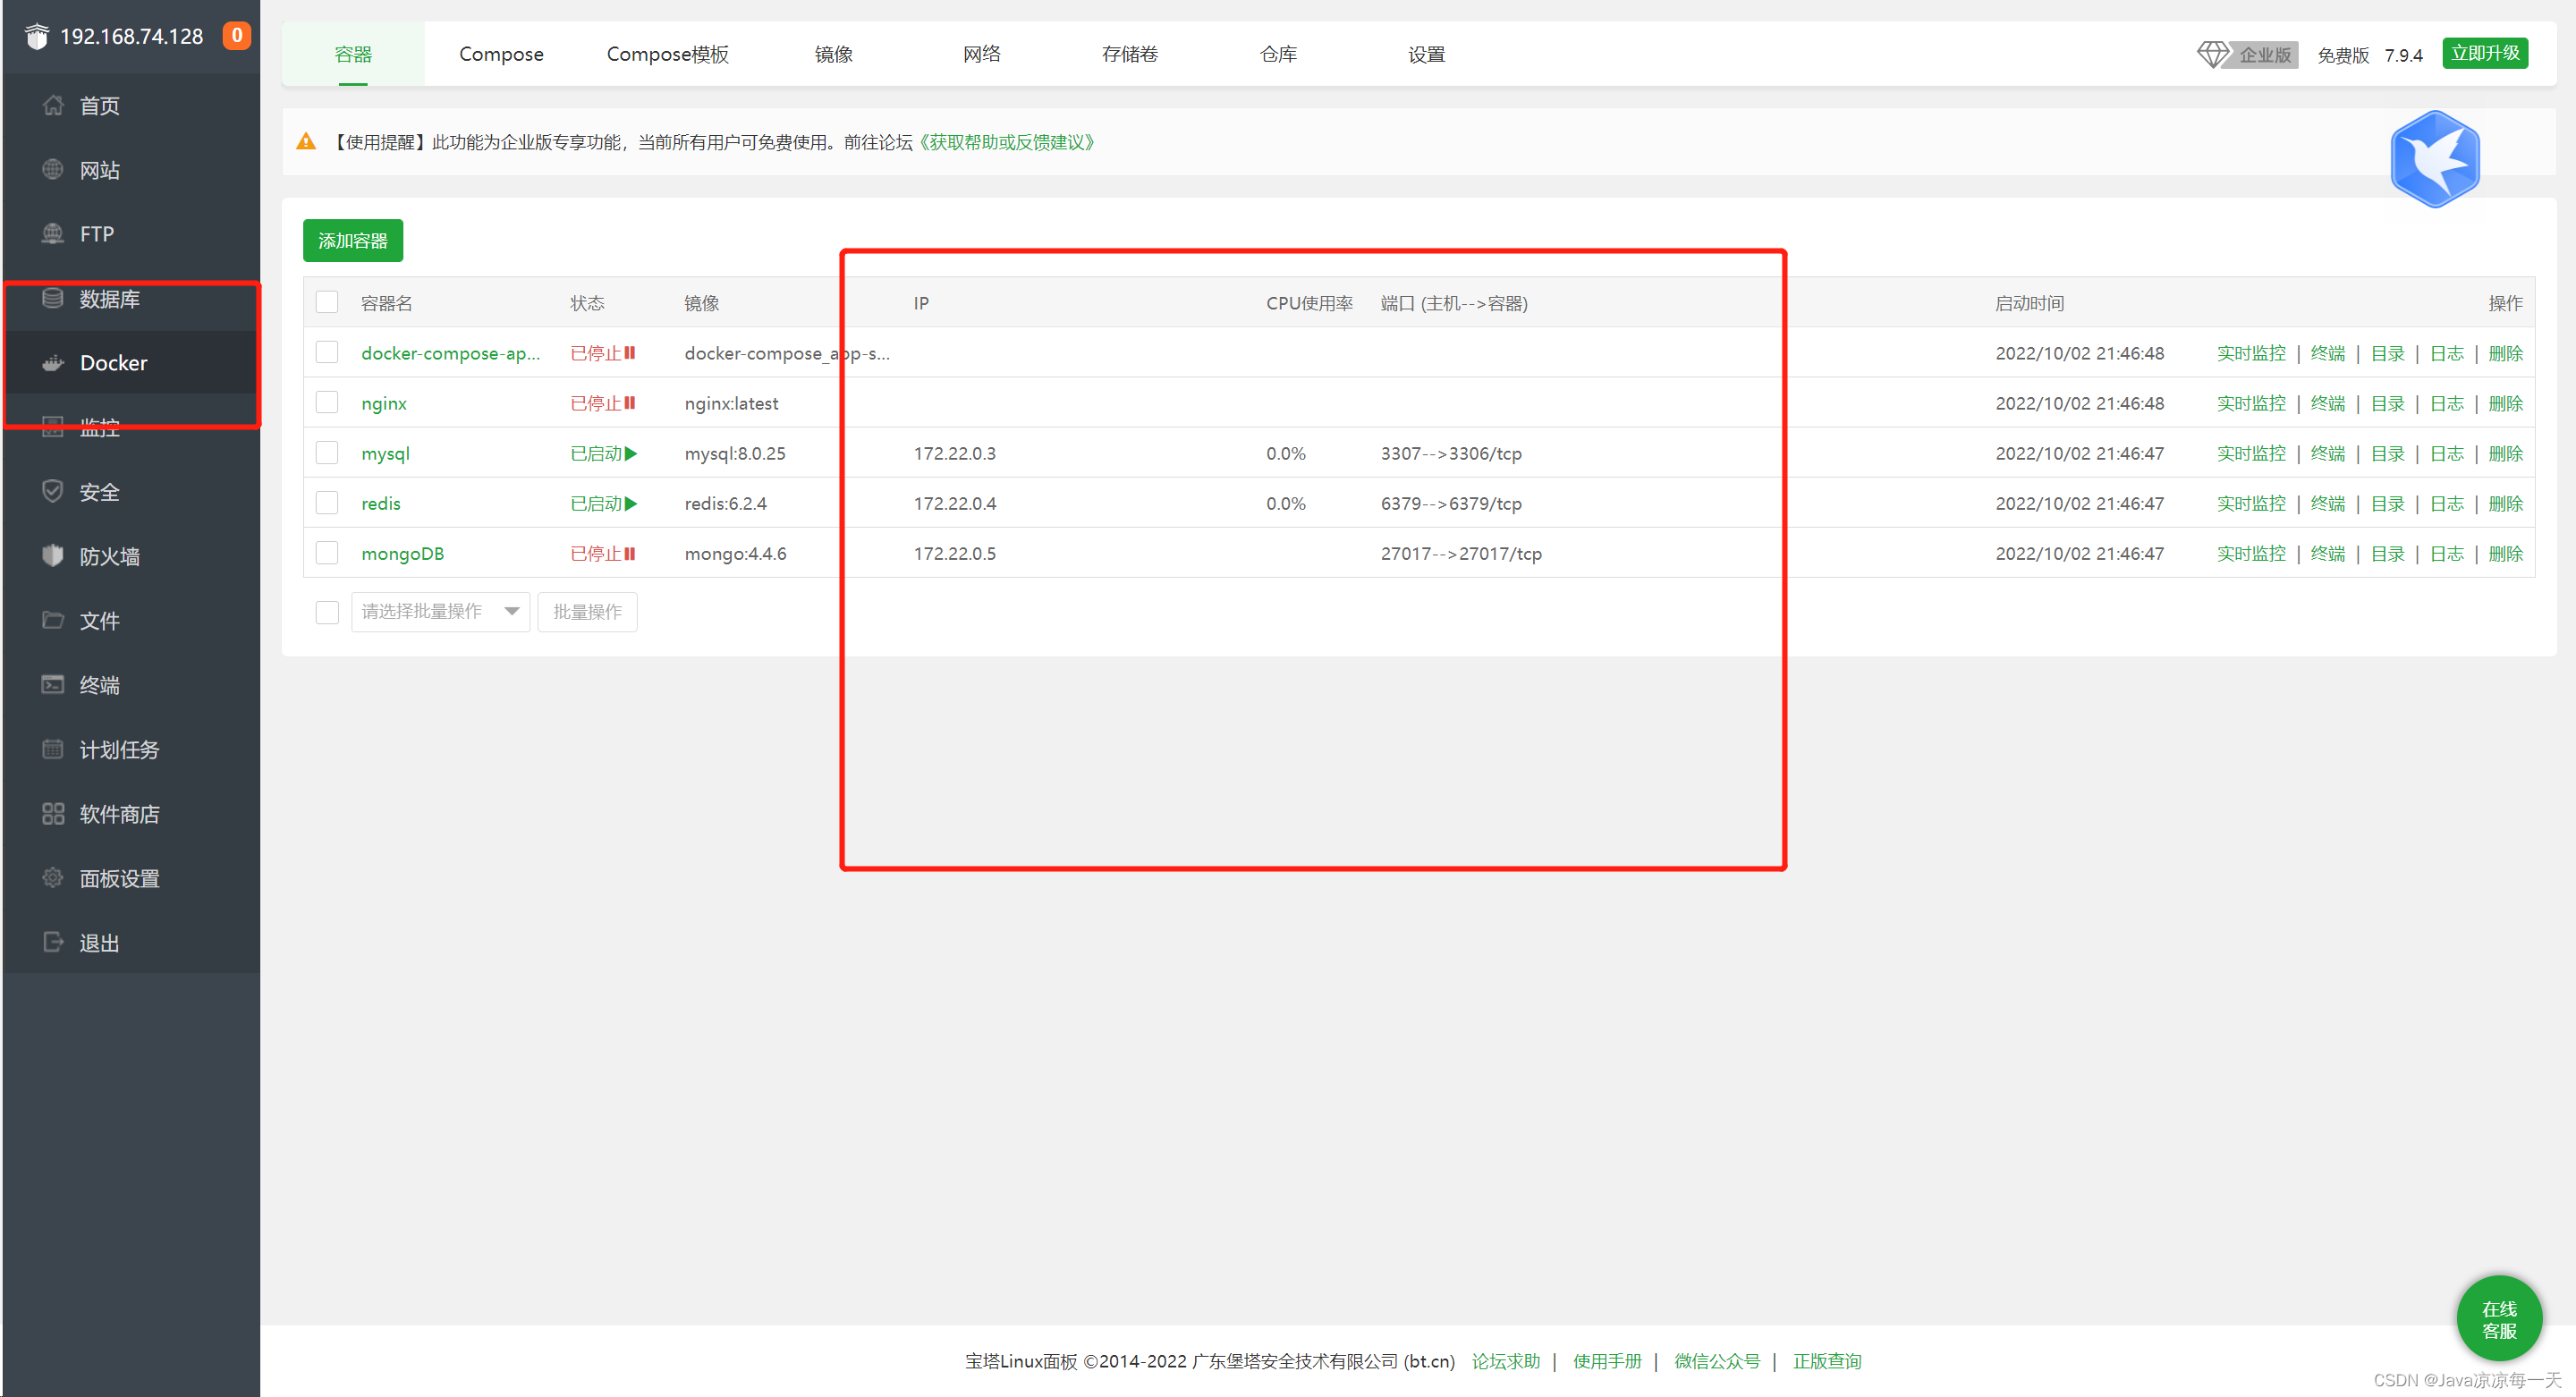Open the forum feedback link in notice
This screenshot has width=2576, height=1397.
1007,142
